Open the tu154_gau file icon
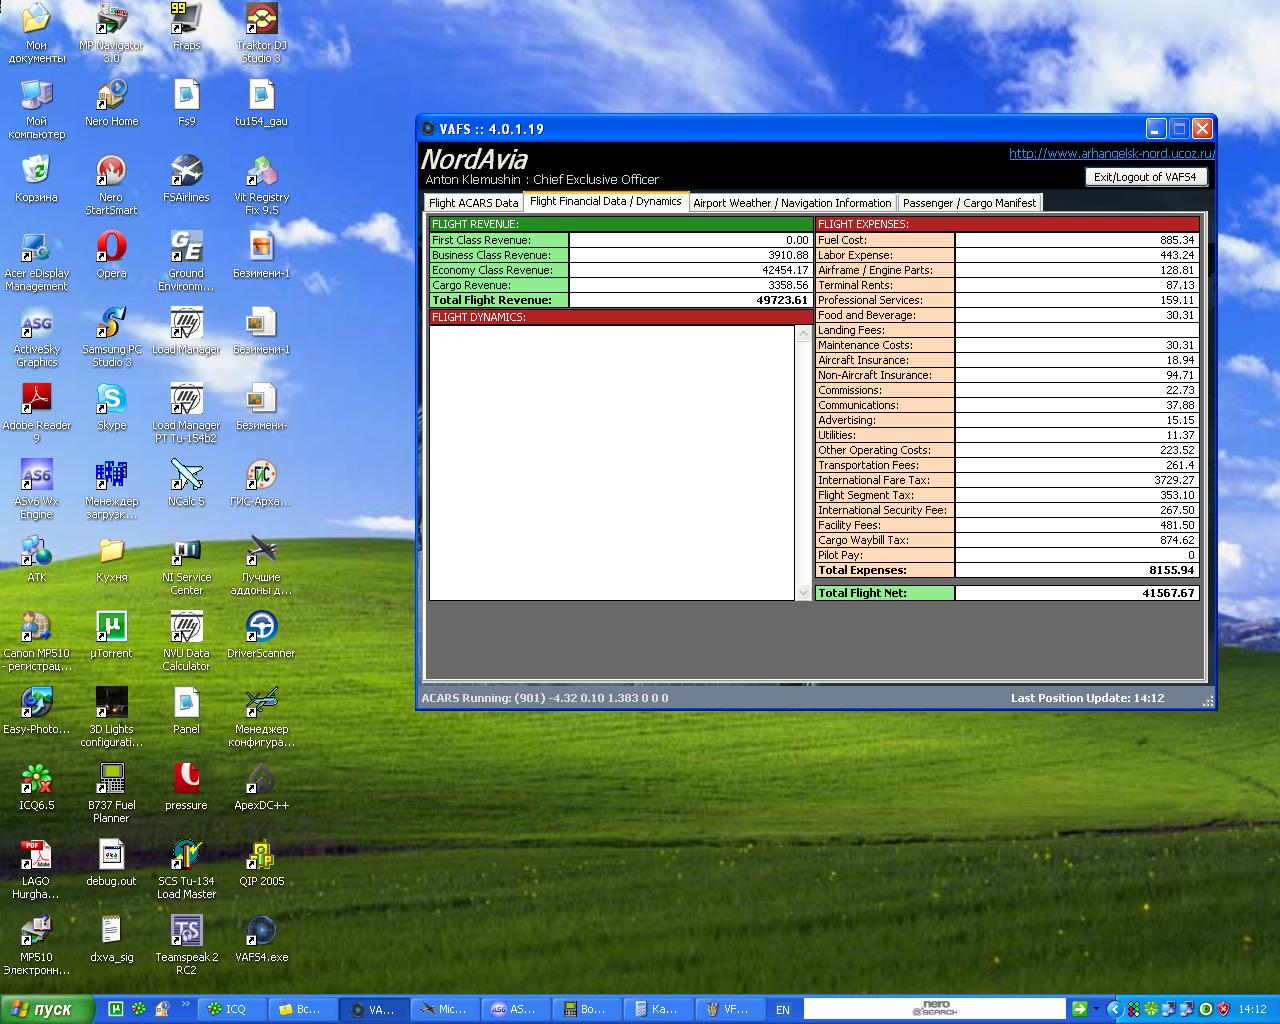The image size is (1280, 1024). coord(261,102)
